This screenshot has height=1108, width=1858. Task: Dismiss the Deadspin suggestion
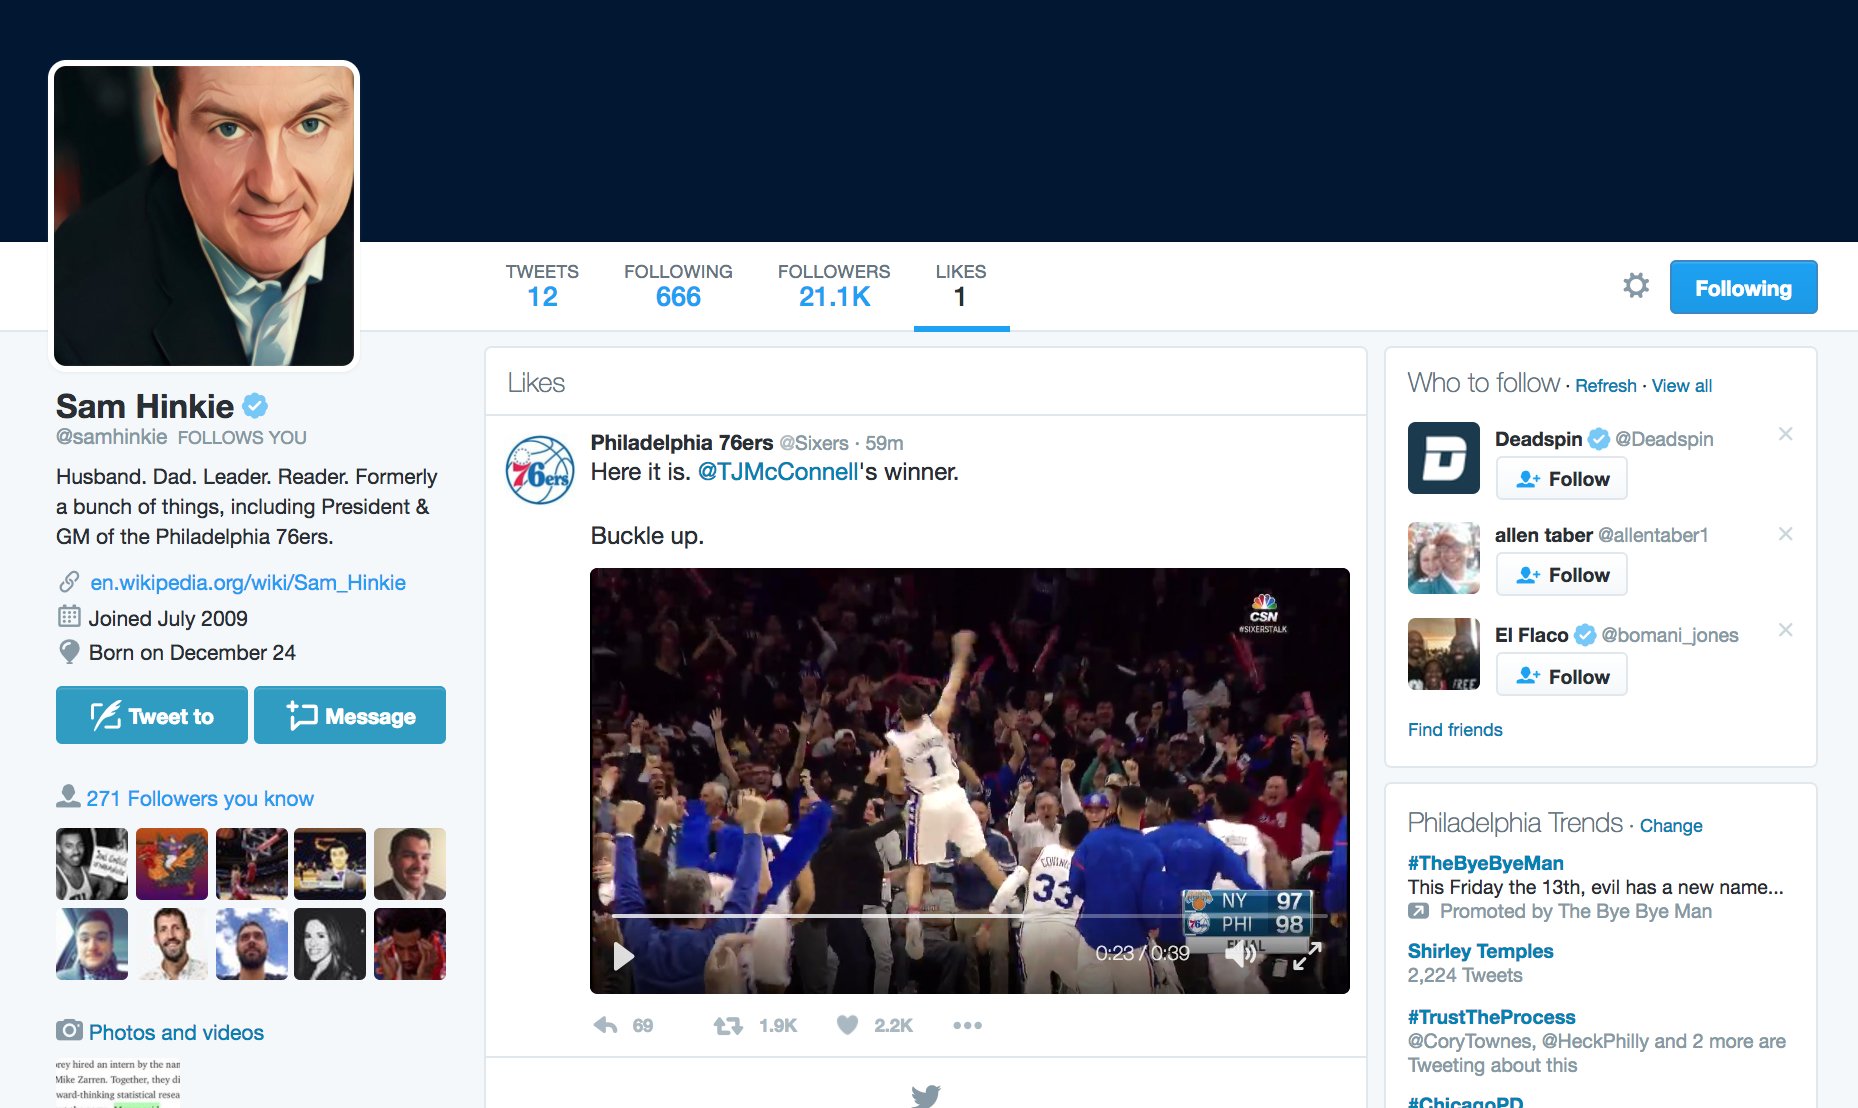[1785, 434]
